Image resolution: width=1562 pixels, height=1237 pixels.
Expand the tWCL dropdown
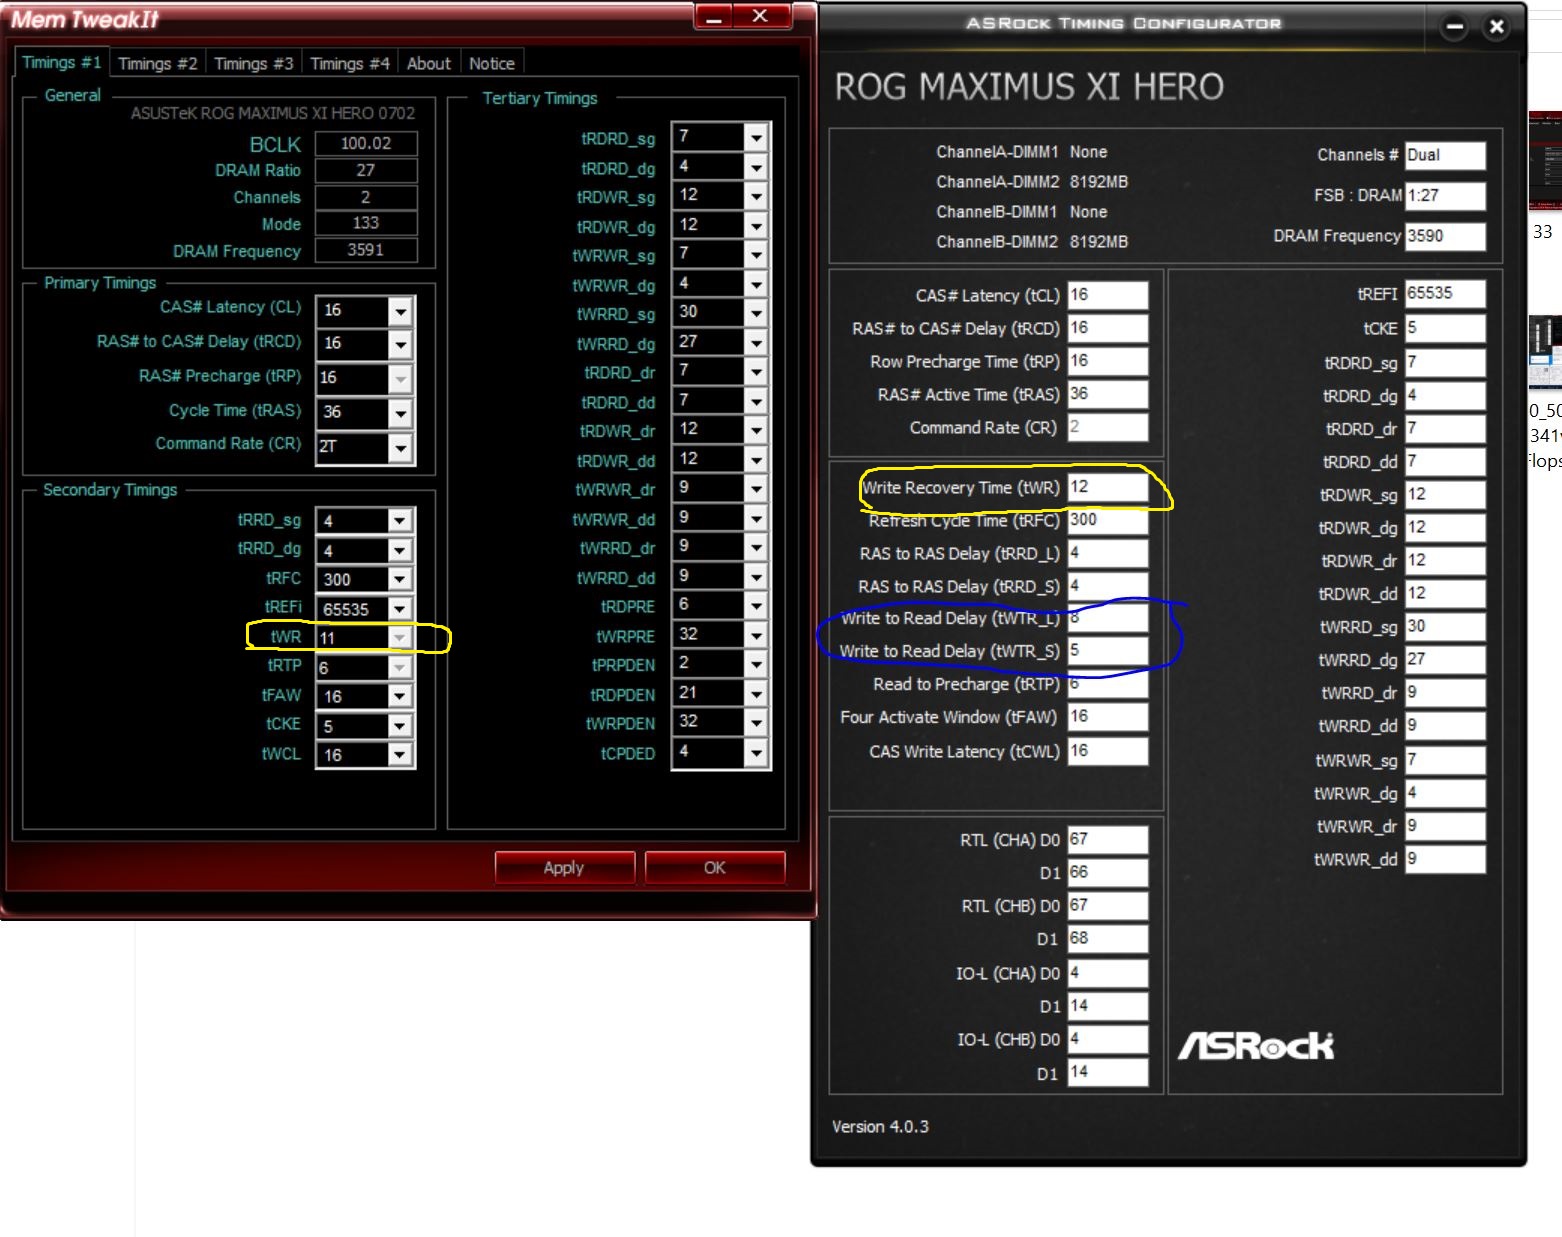(x=400, y=755)
